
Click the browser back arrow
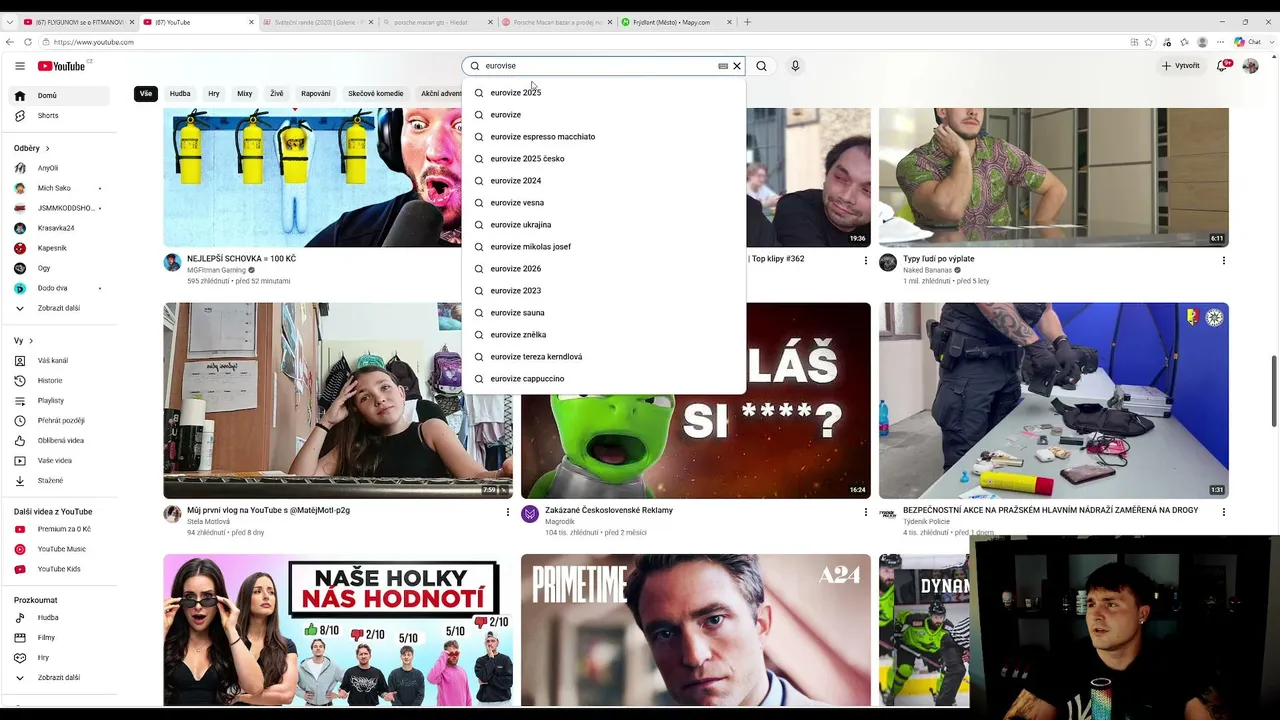point(10,42)
